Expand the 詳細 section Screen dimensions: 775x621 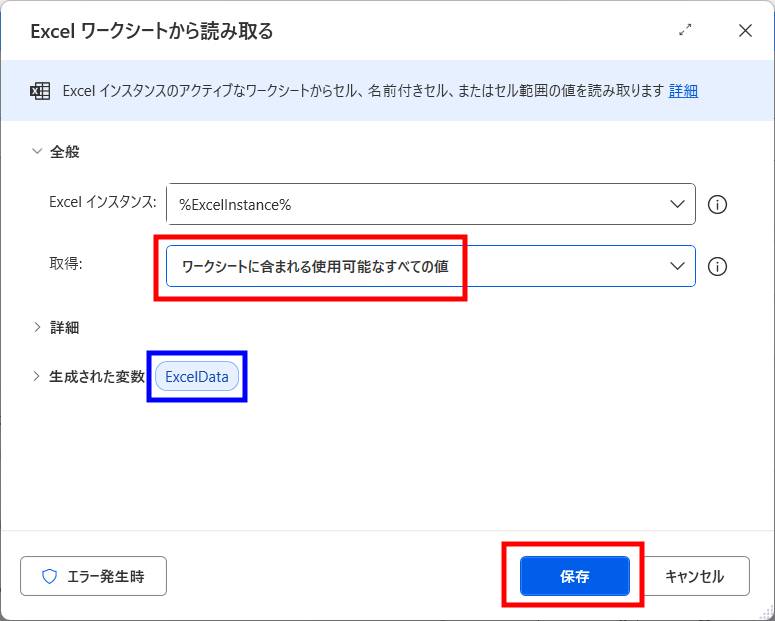pyautogui.click(x=37, y=327)
